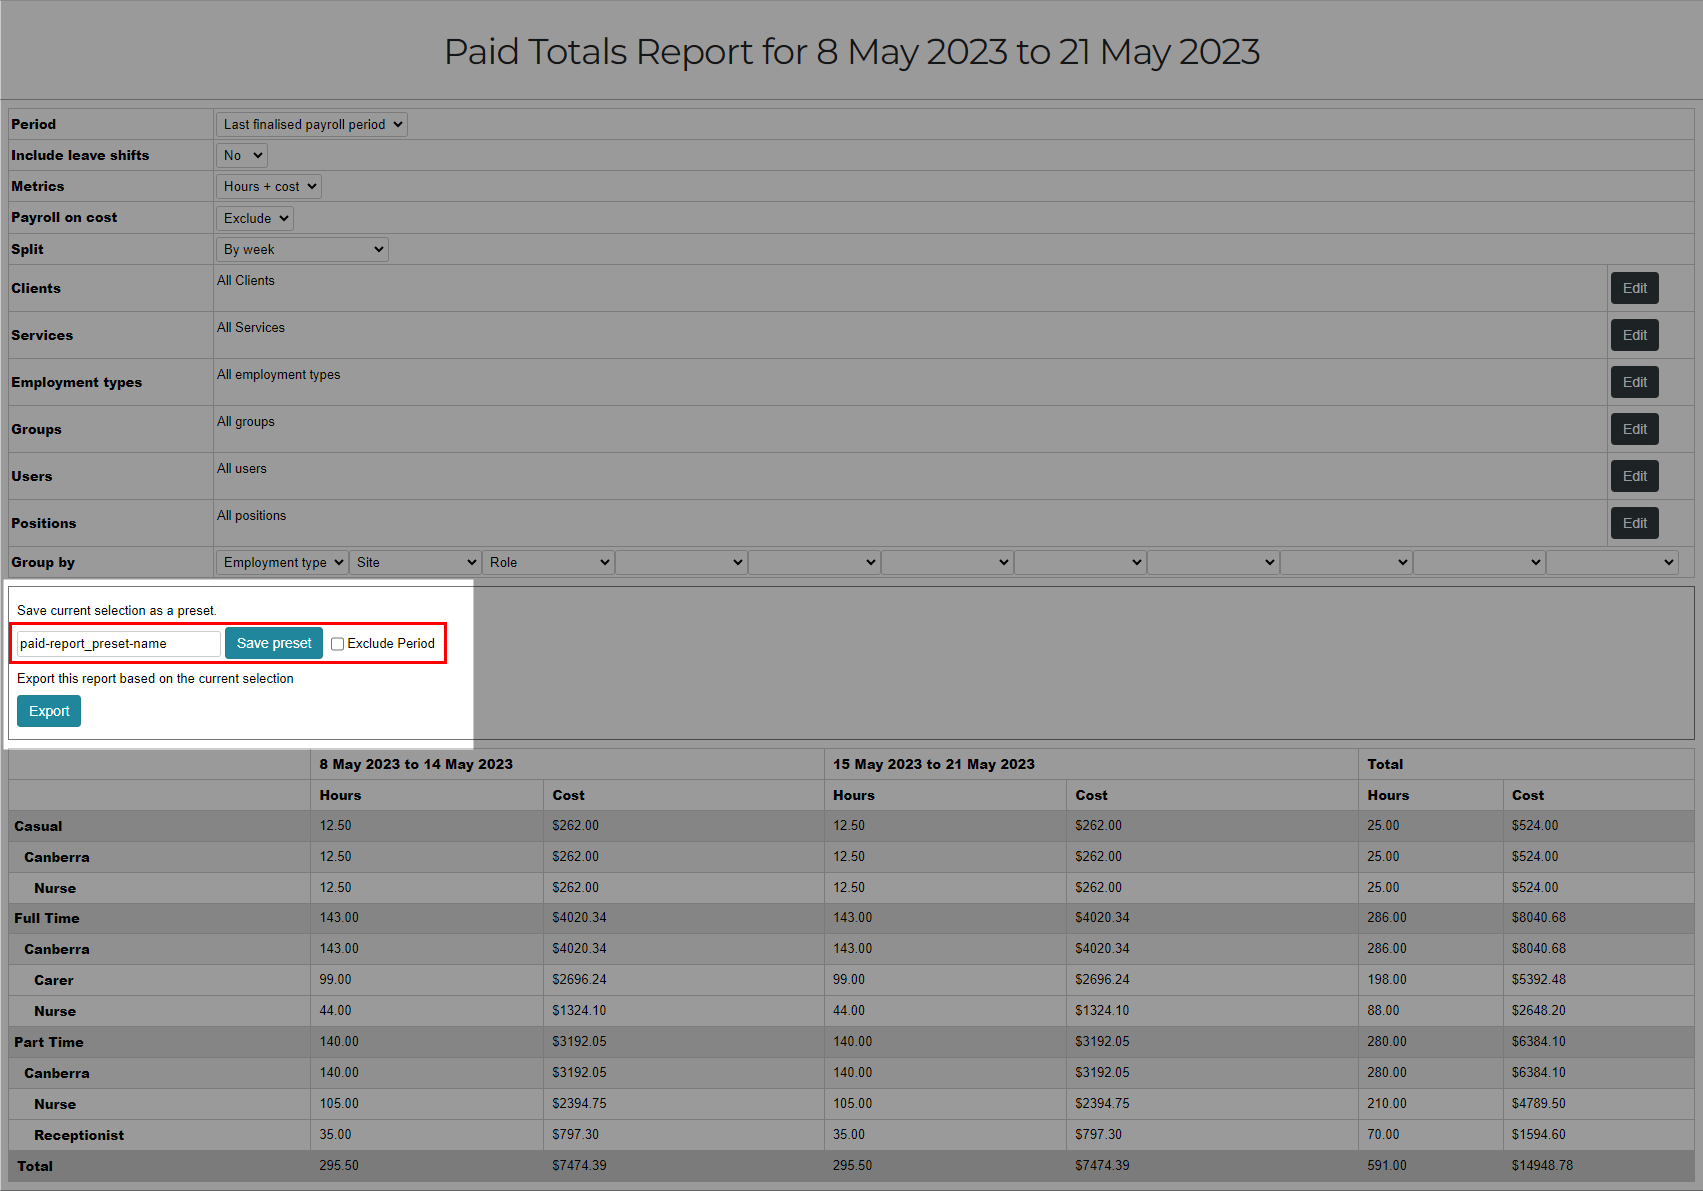Click the Export button

(x=49, y=711)
